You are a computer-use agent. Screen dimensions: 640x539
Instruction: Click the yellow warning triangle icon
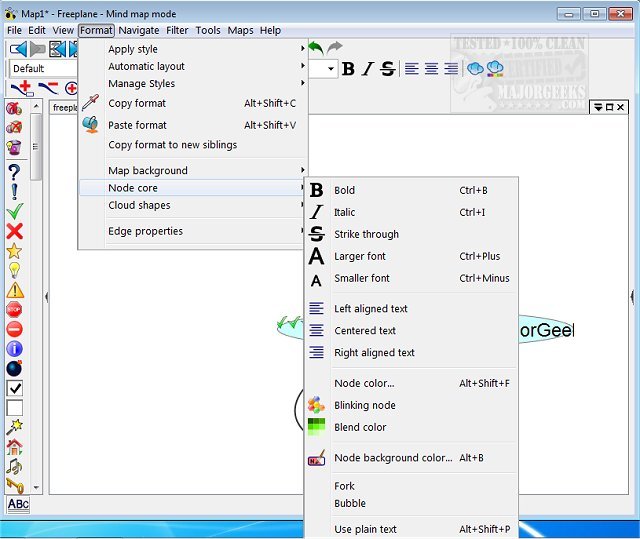click(x=15, y=290)
